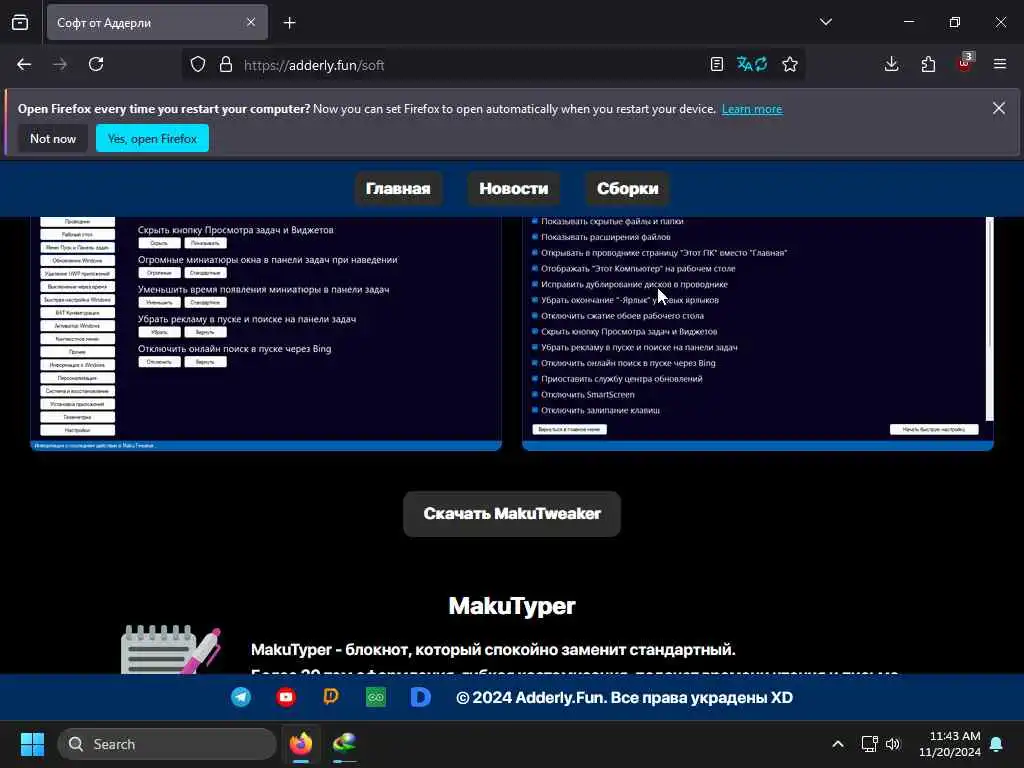Click the taskbar Search box
This screenshot has width=1024, height=768.
[167, 744]
